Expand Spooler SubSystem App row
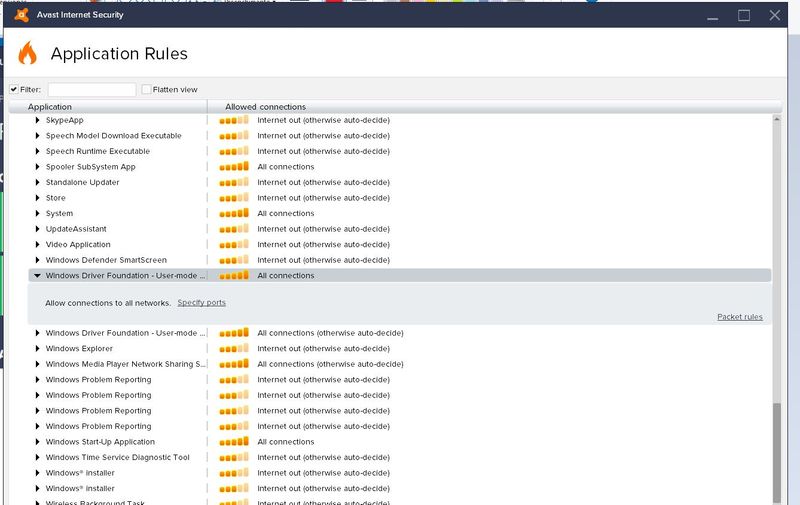This screenshot has width=800, height=505. tap(37, 167)
